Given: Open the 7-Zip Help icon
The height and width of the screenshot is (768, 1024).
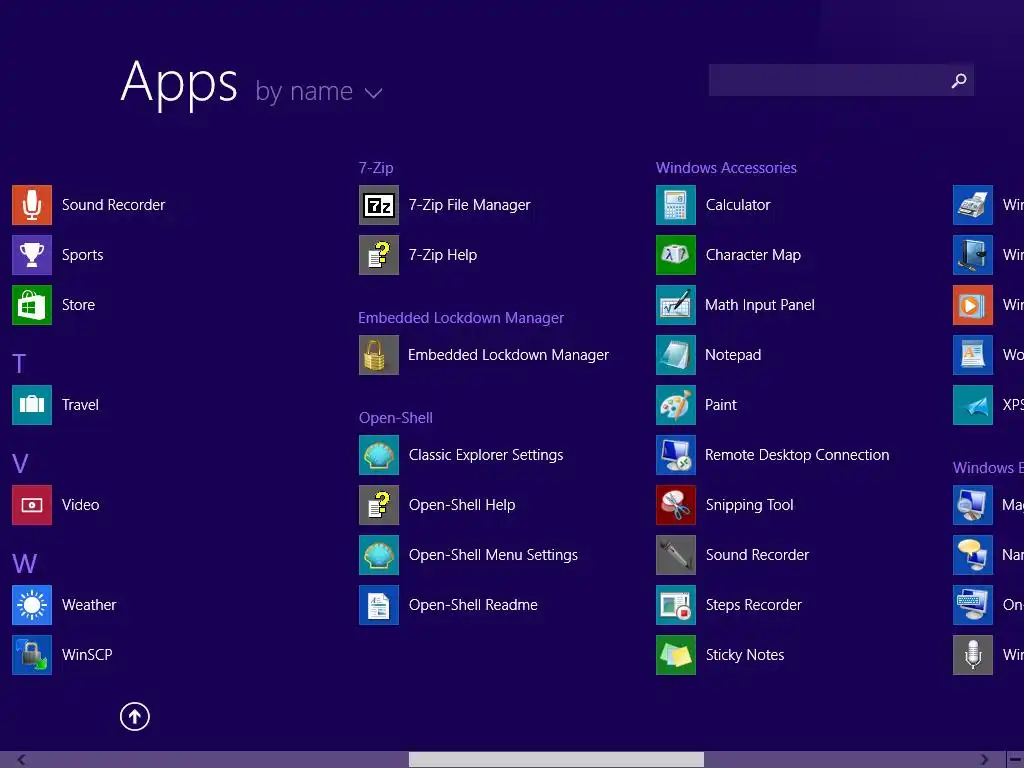Looking at the screenshot, I should [379, 255].
